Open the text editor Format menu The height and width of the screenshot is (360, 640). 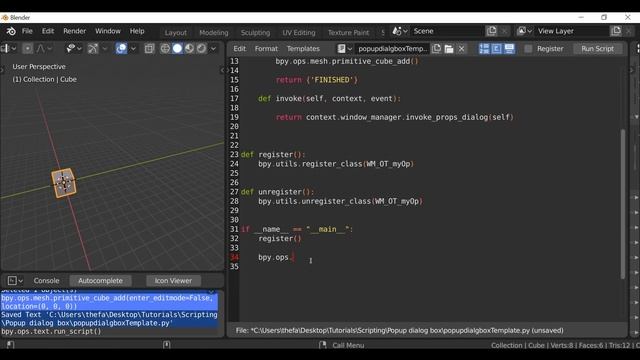click(266, 49)
